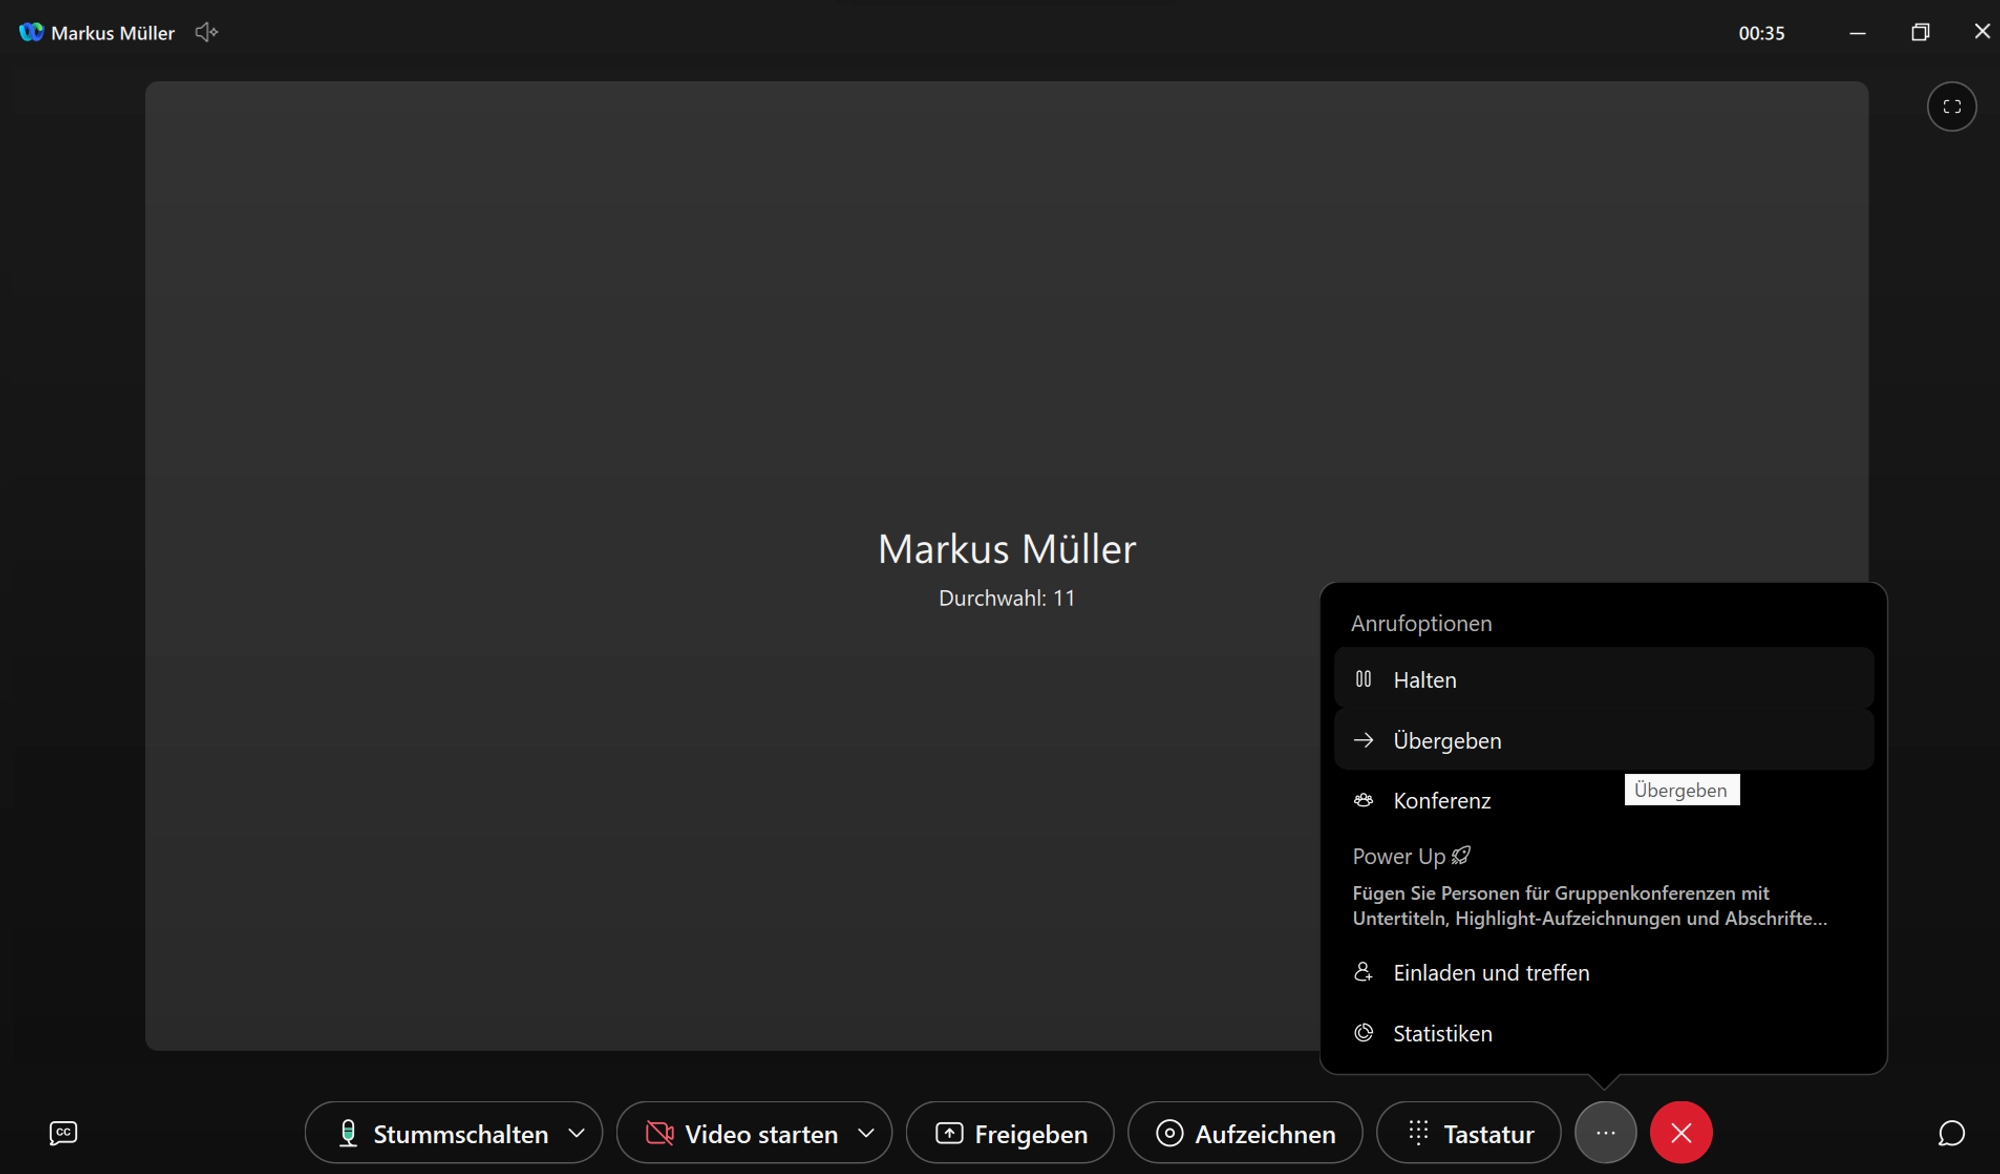Click the closed captions icon
Image resolution: width=2000 pixels, height=1174 pixels.
tap(63, 1132)
